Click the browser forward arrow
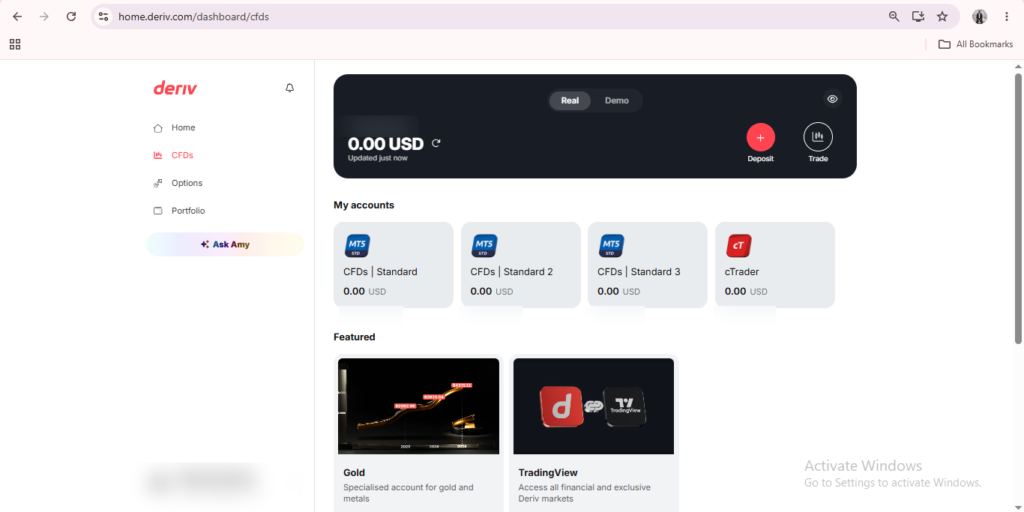 [x=44, y=17]
